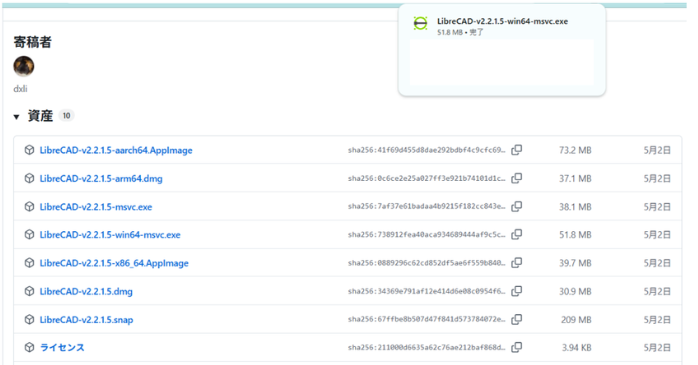Download LibreCAD-v2.2.1.5.dmg

[x=86, y=292]
